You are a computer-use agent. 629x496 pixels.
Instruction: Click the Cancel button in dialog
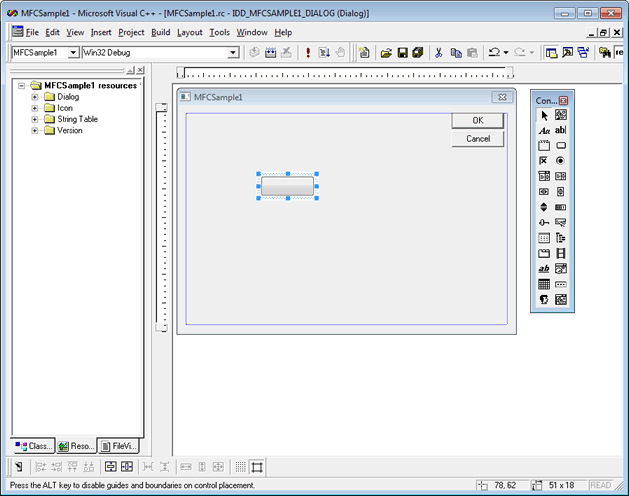477,139
